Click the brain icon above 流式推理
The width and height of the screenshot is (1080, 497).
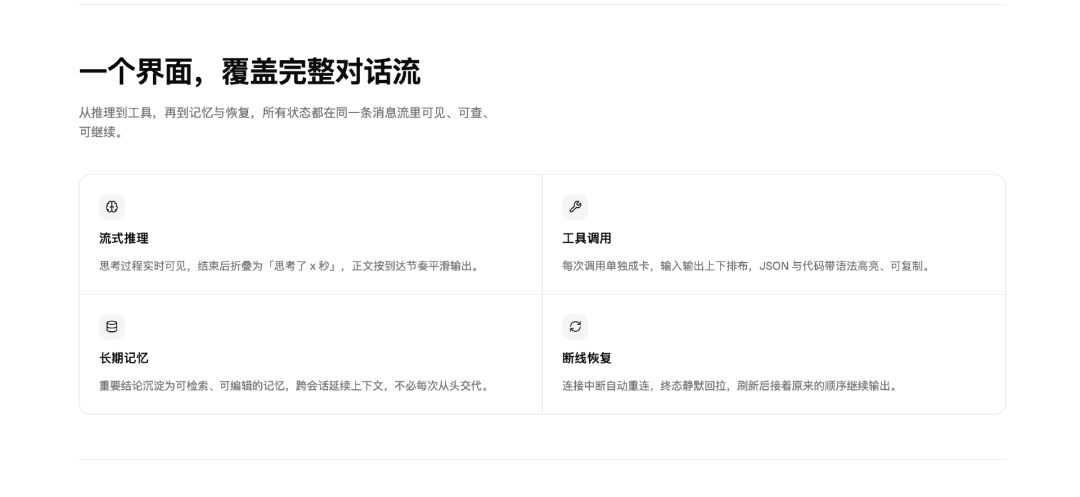coord(112,207)
